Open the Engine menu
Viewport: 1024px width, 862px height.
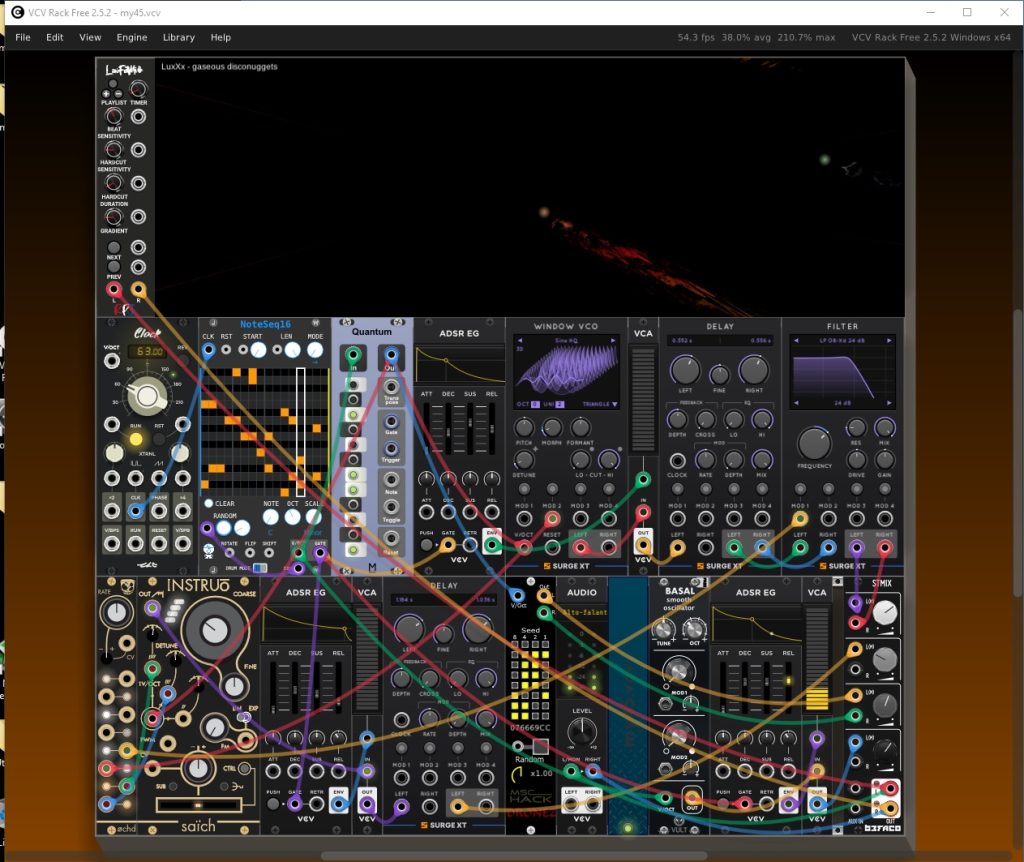point(132,37)
